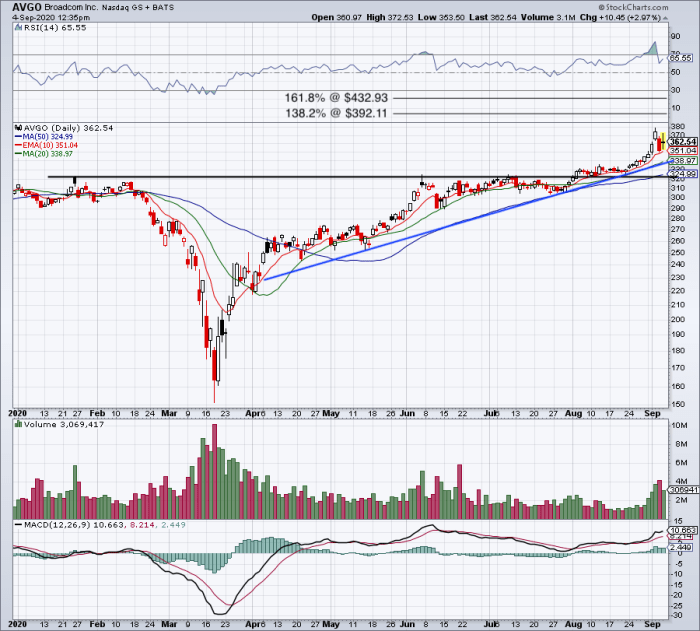Select the MA(50) 324.99 legend entry
Screen dimensions: 700x631
click(44, 137)
